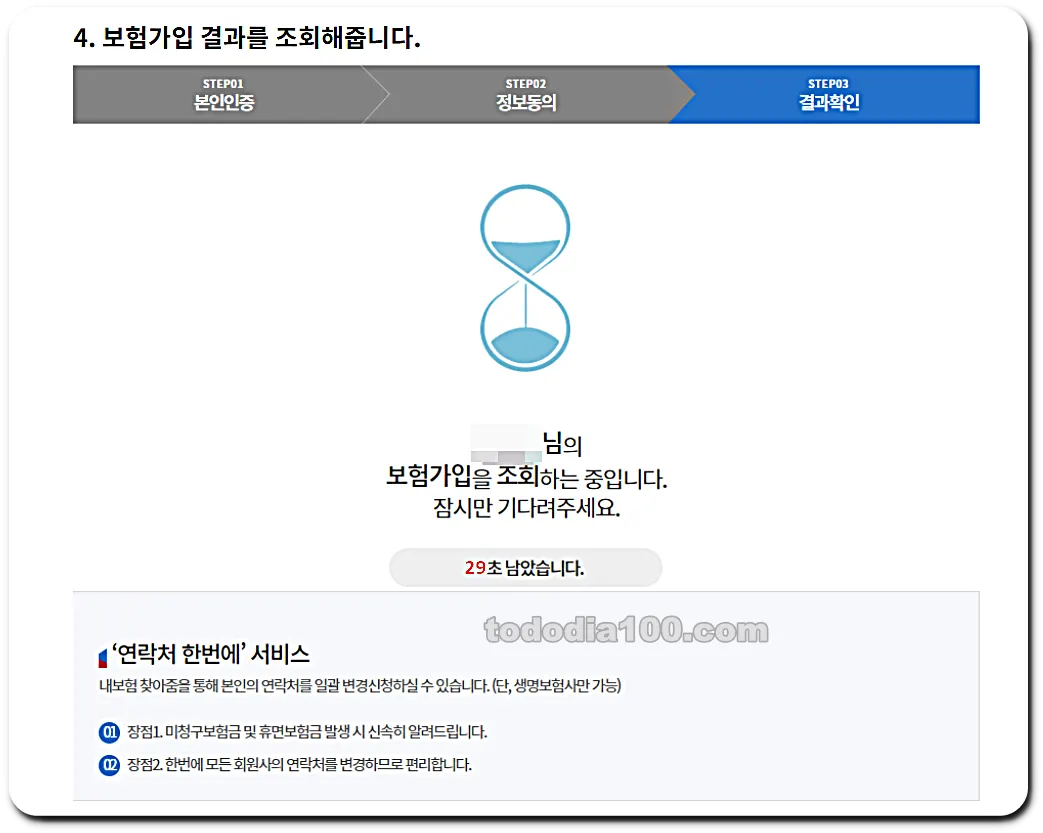Select the STEP01 본인인증 step
The width and height of the screenshot is (1043, 833).
pyautogui.click(x=225, y=94)
